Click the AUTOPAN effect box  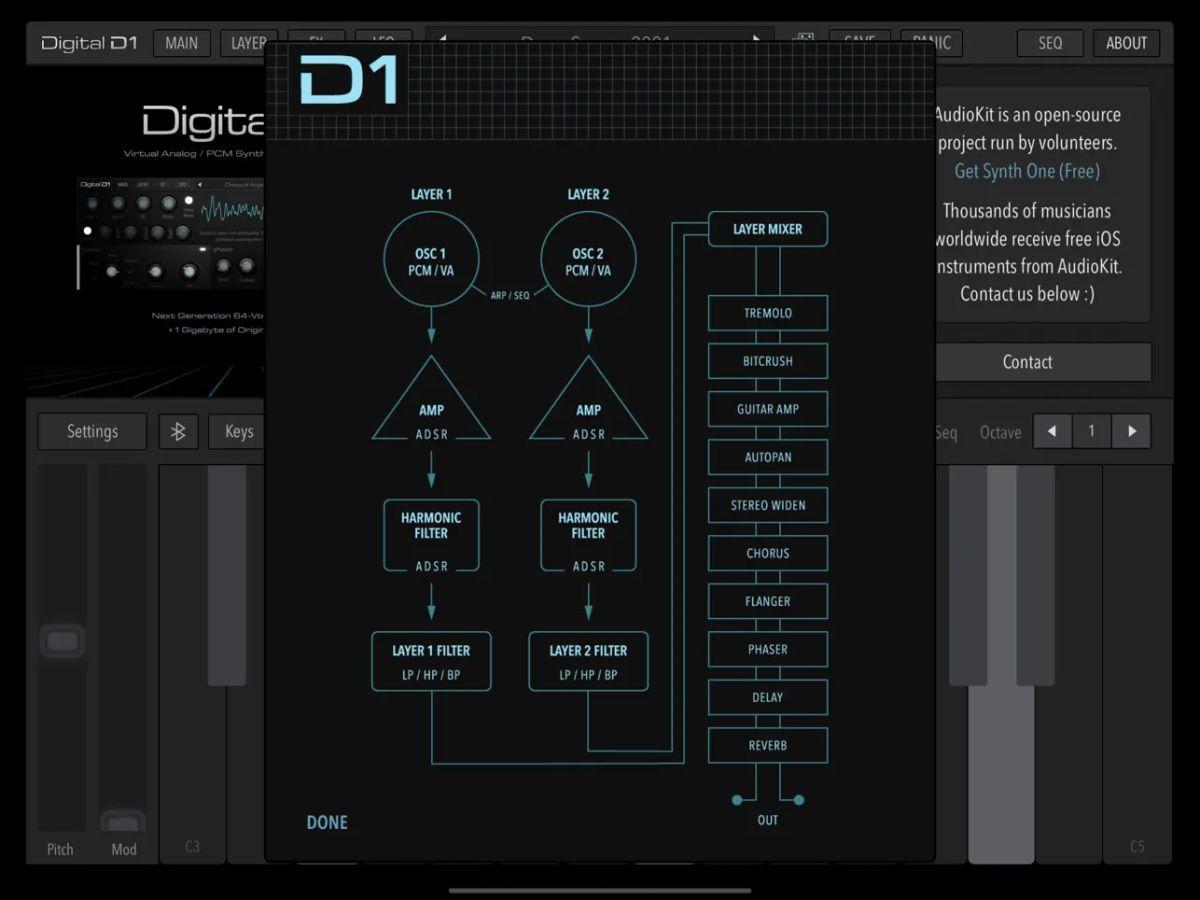(x=768, y=457)
